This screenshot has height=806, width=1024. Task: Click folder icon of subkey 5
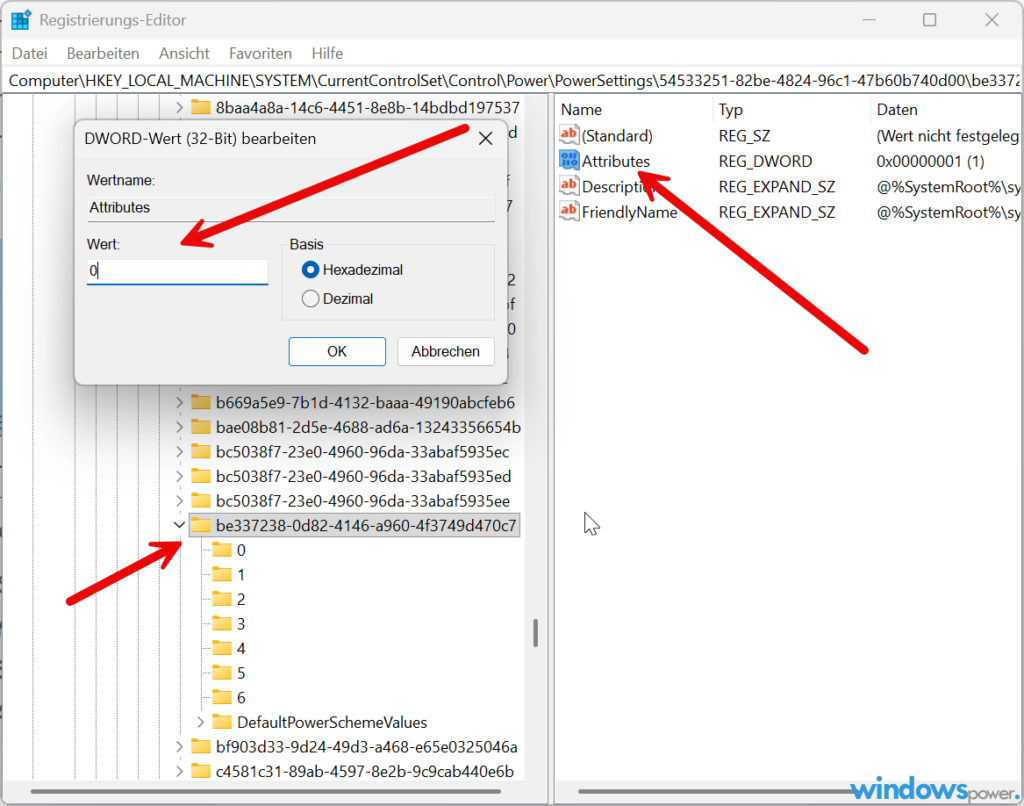click(x=222, y=673)
